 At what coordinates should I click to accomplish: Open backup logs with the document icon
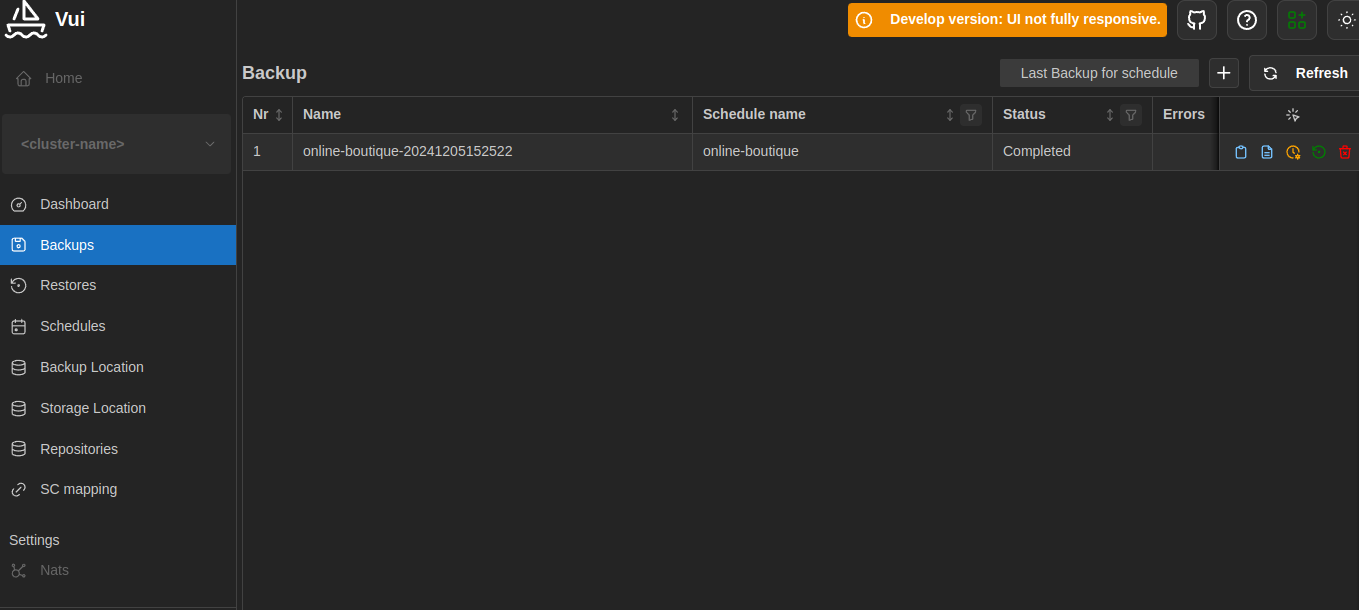tap(1267, 152)
